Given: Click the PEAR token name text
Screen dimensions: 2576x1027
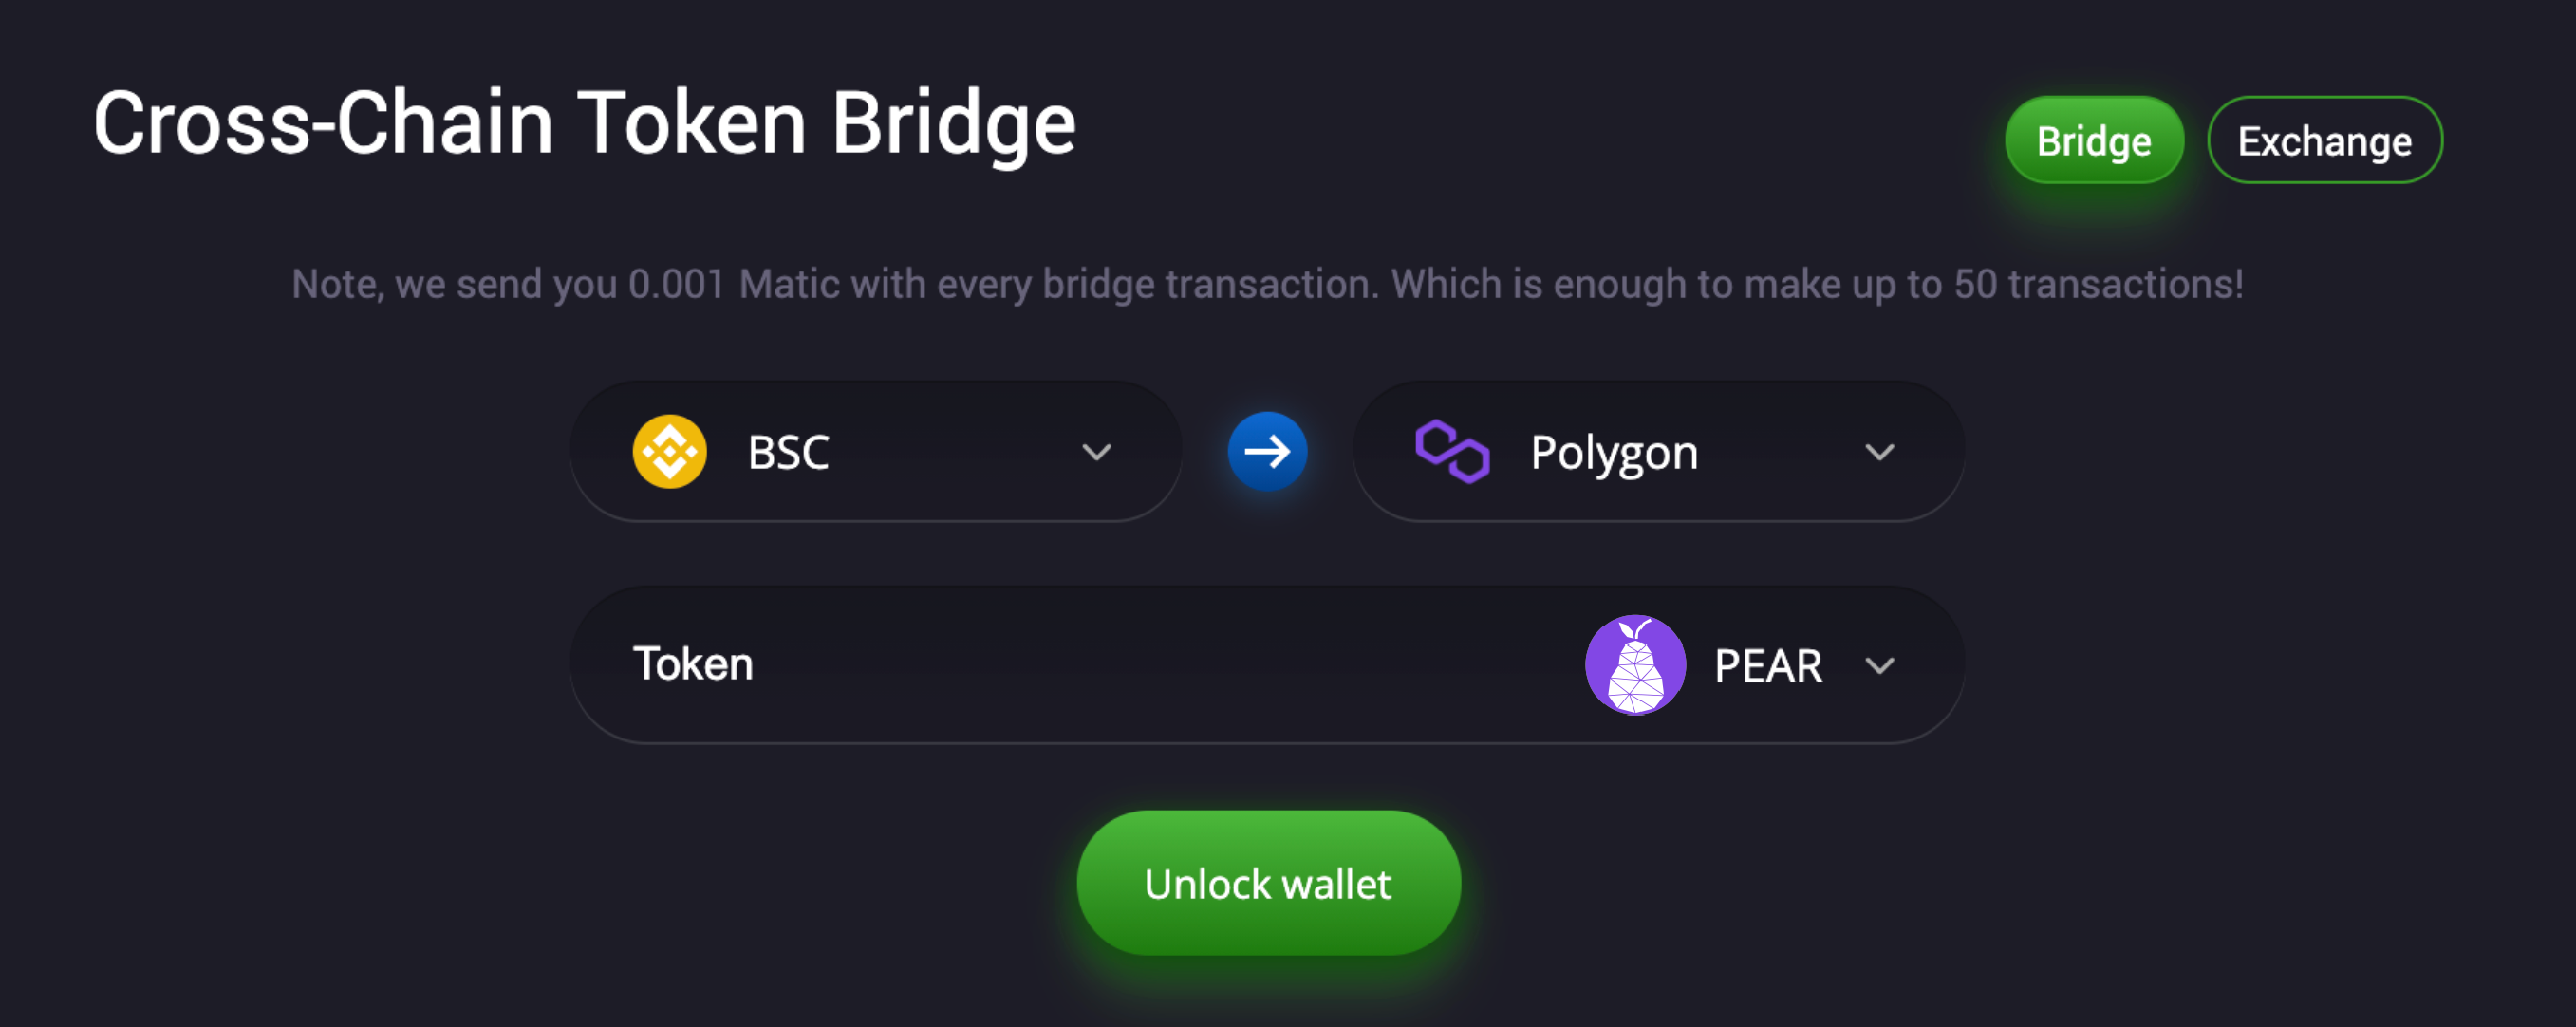Looking at the screenshot, I should (1768, 666).
